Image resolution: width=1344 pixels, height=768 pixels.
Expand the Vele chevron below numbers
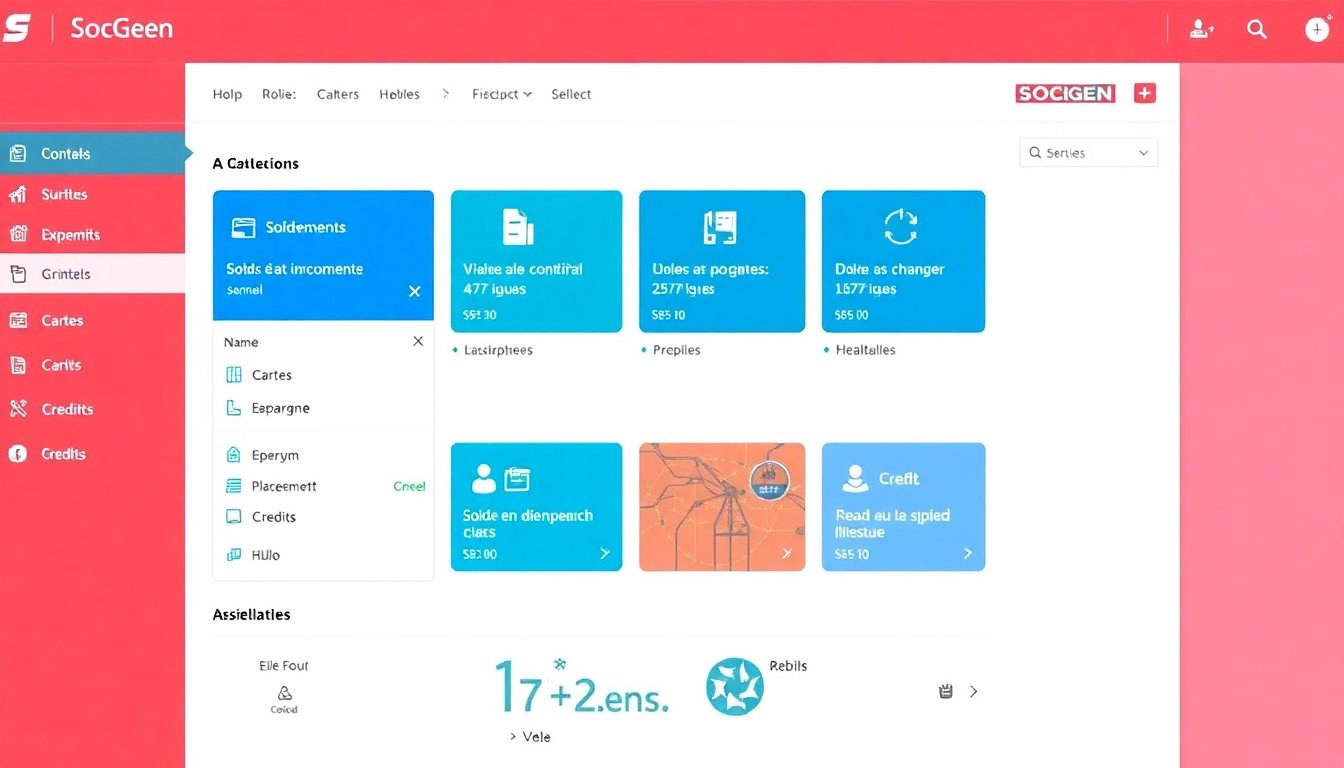click(x=513, y=737)
